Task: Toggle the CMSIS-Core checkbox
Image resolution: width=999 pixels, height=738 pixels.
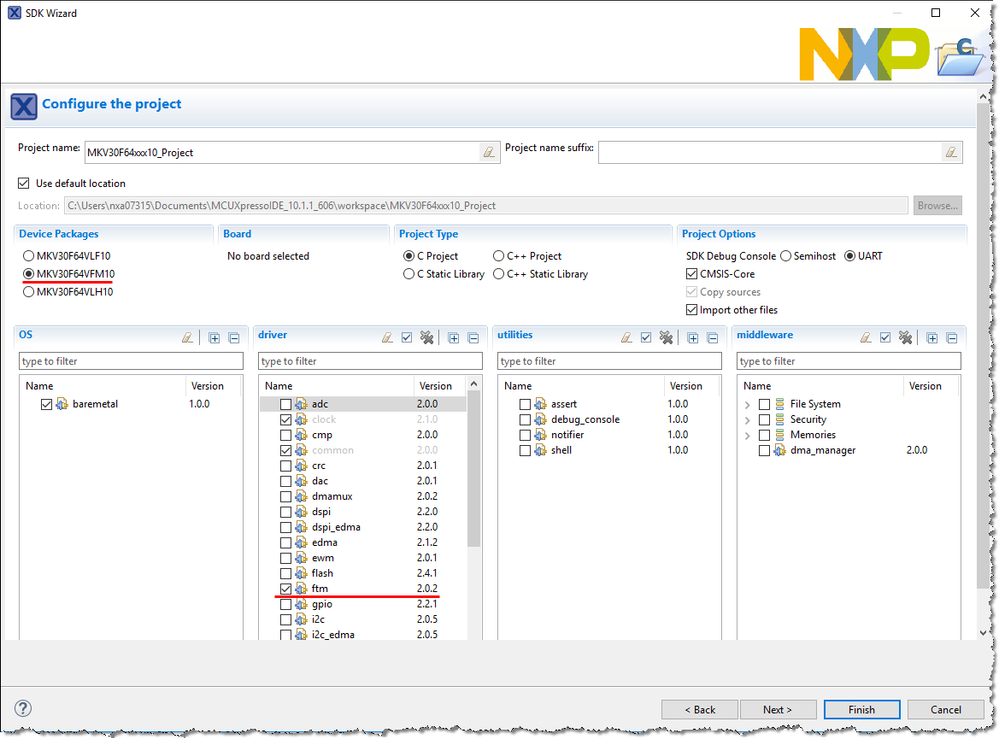Action: point(691,274)
